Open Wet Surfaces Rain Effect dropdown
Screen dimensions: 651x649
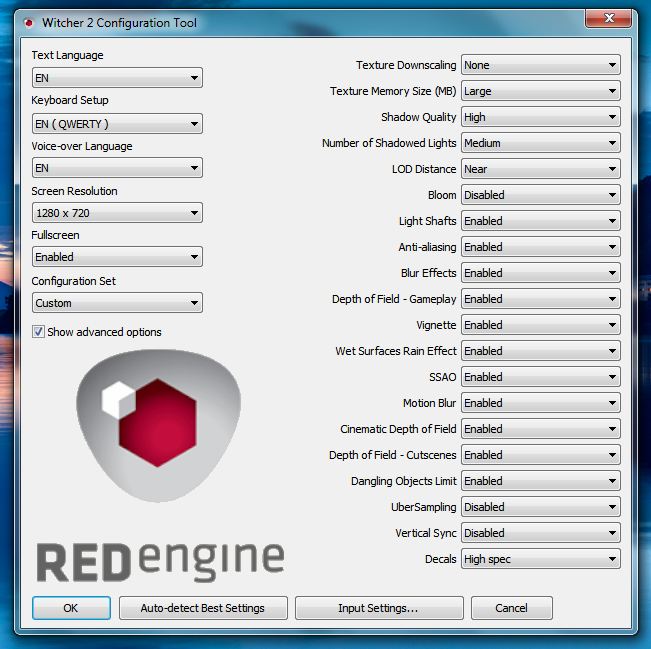tap(541, 351)
